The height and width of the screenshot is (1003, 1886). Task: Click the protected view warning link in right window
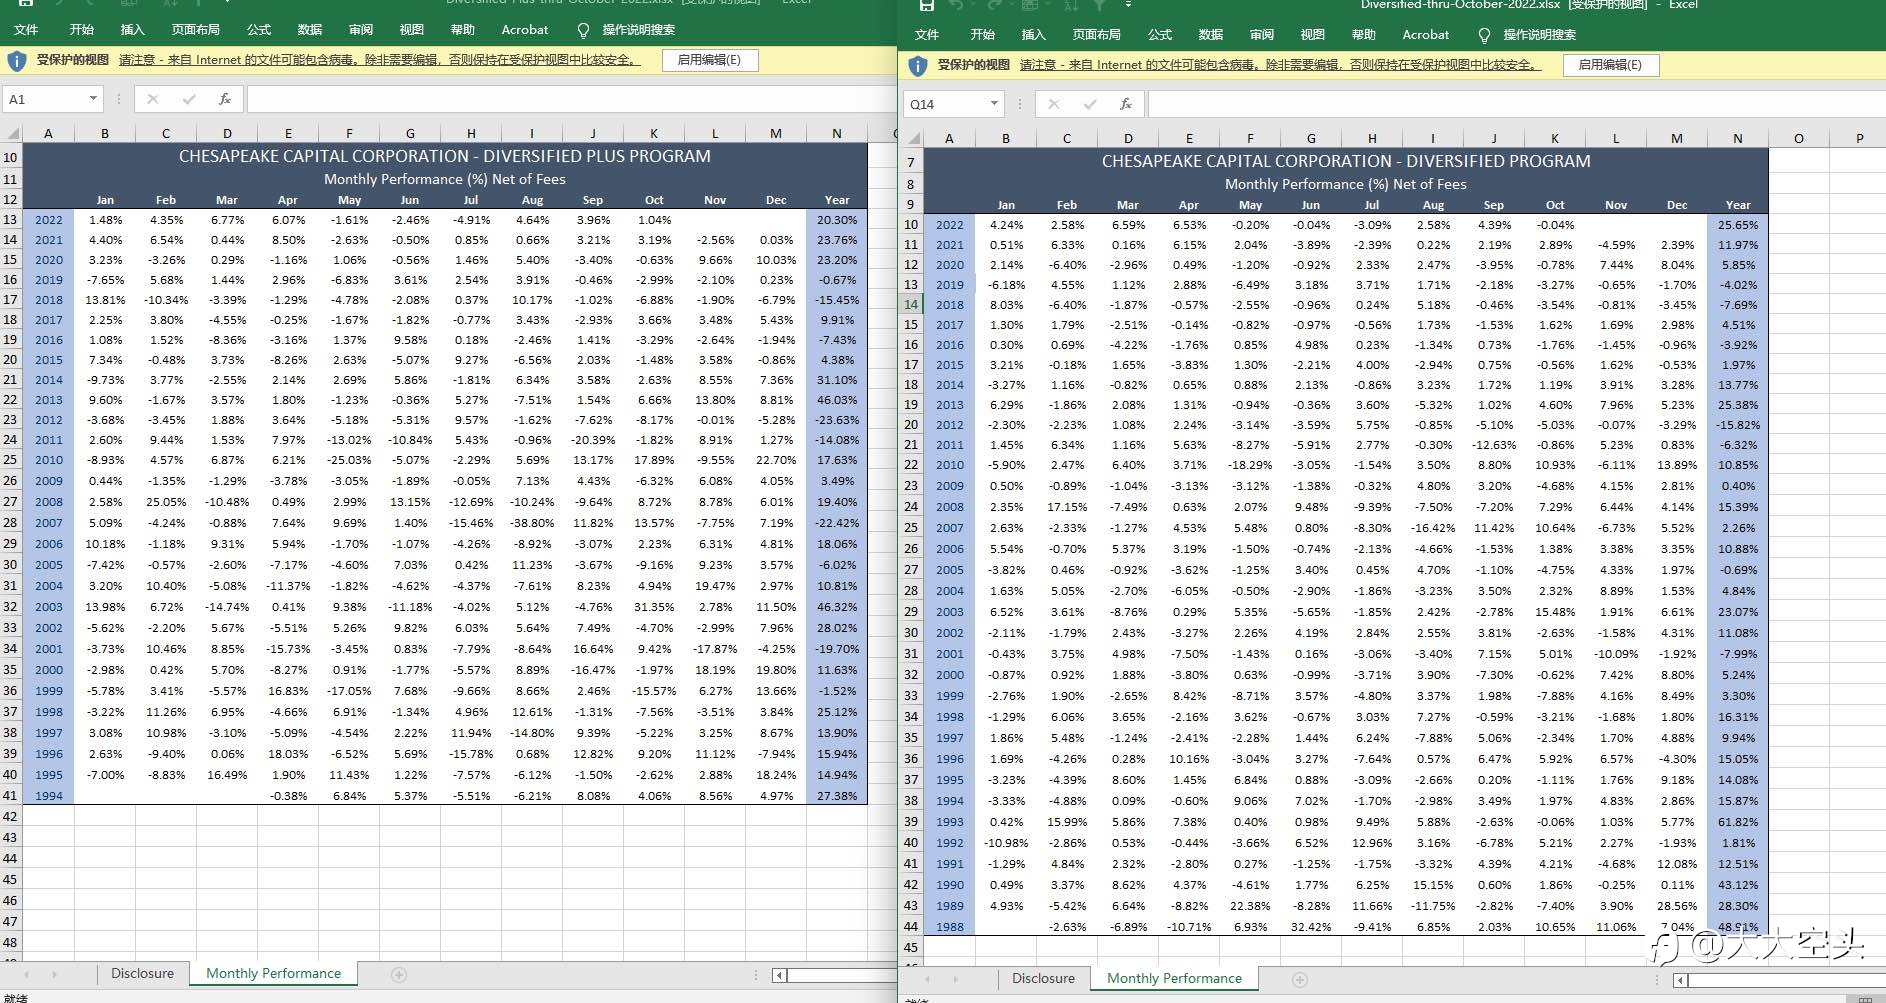point(1279,65)
